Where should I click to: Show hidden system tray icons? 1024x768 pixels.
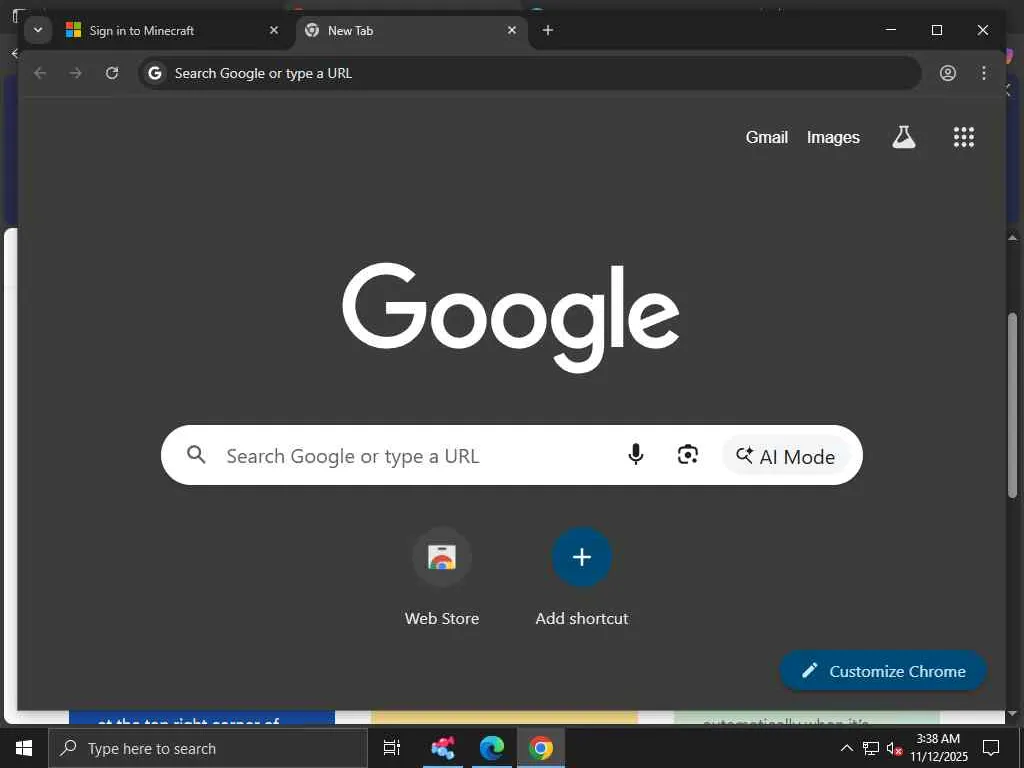coord(846,748)
